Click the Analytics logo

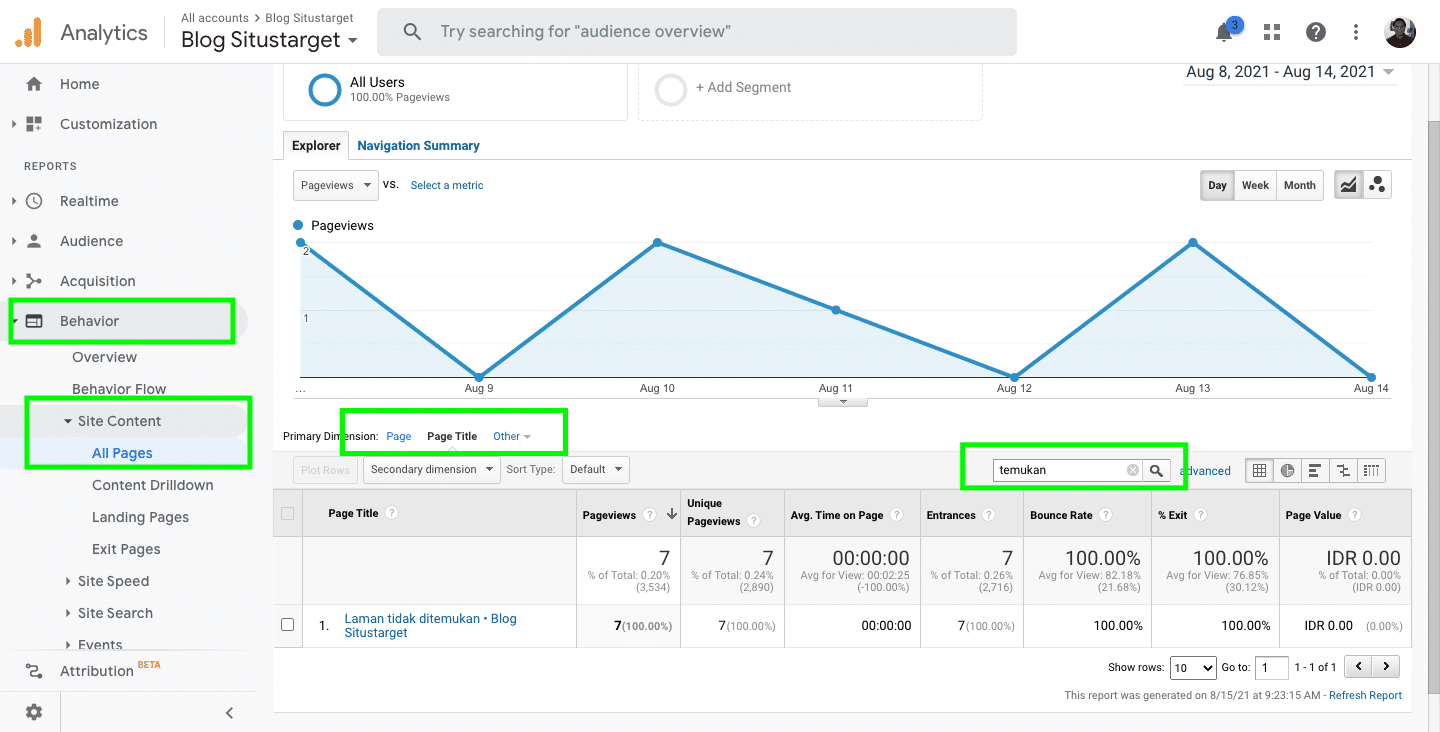pos(81,32)
